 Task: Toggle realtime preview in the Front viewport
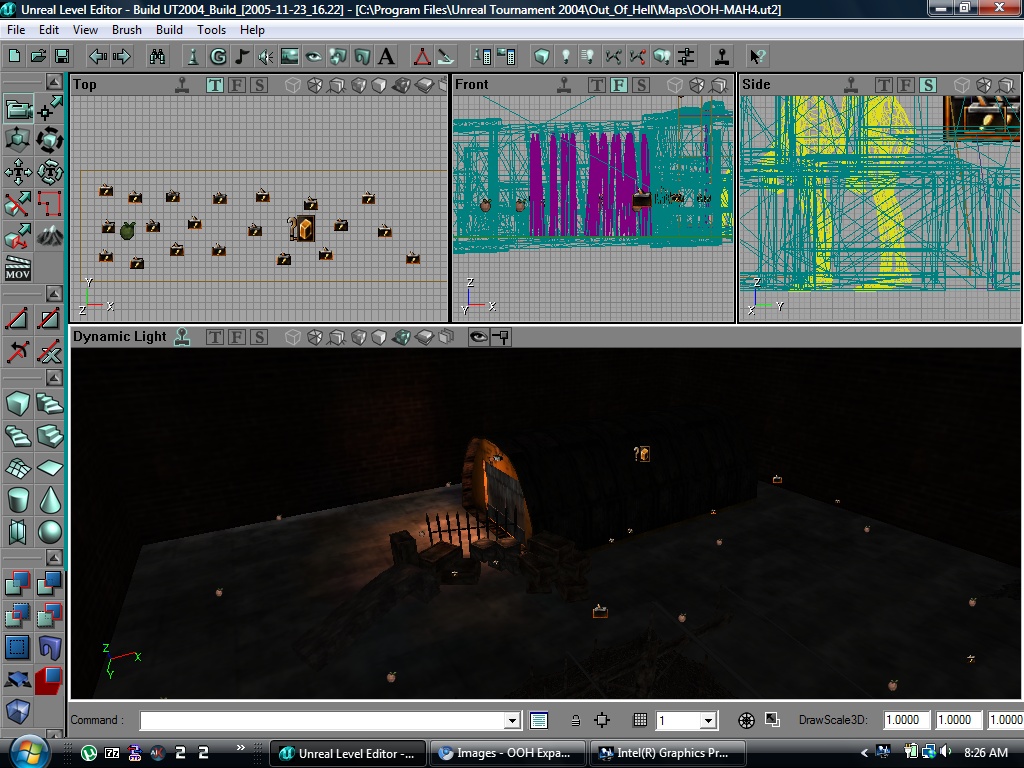[x=564, y=85]
